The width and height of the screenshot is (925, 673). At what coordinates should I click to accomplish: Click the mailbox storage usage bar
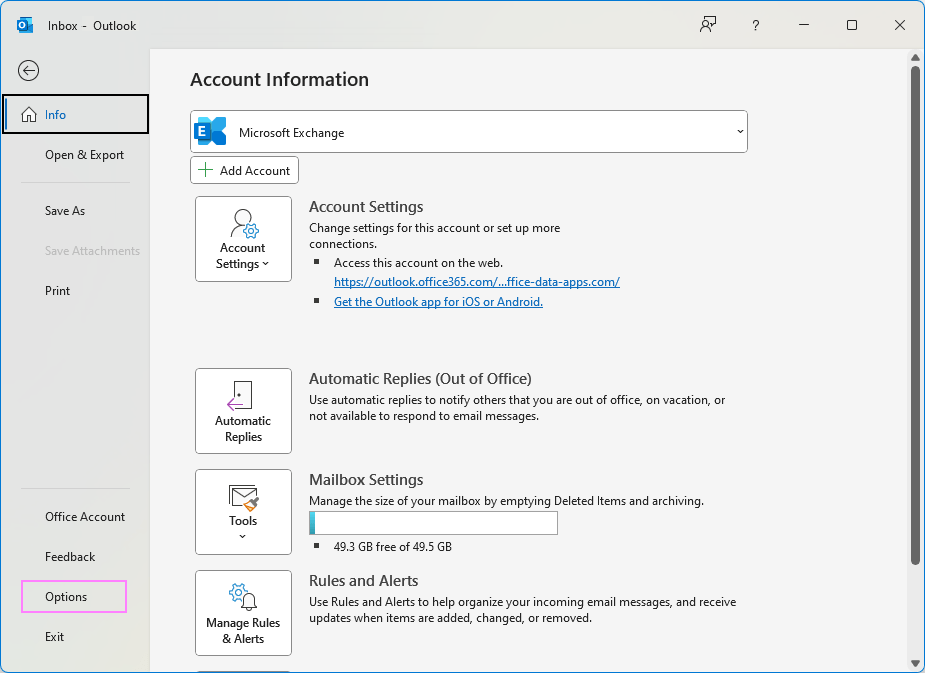point(433,523)
